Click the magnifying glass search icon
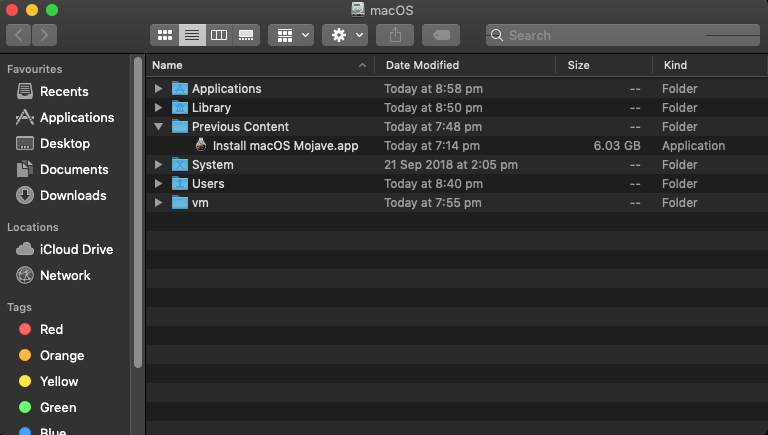 [x=497, y=35]
